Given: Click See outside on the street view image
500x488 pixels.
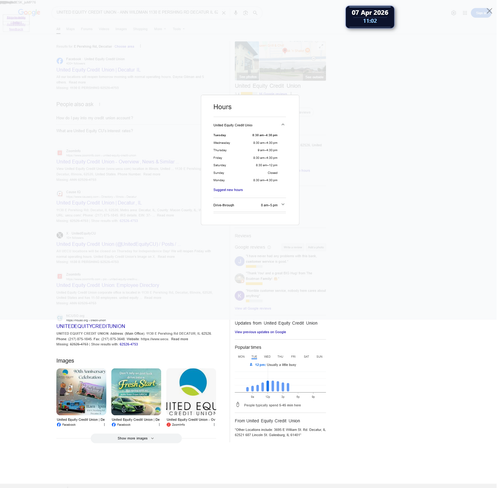Looking at the screenshot, I should point(314,77).
